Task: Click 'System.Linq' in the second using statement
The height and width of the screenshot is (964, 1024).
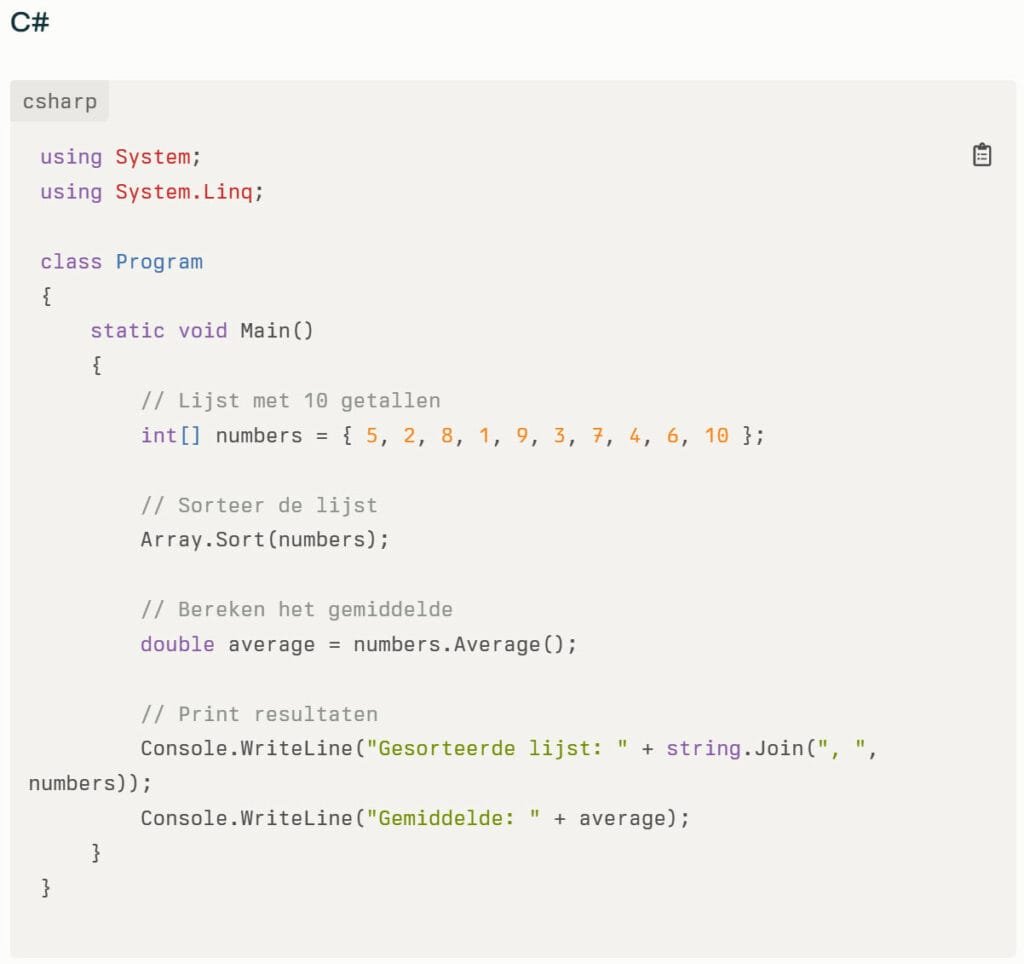Action: pos(184,192)
